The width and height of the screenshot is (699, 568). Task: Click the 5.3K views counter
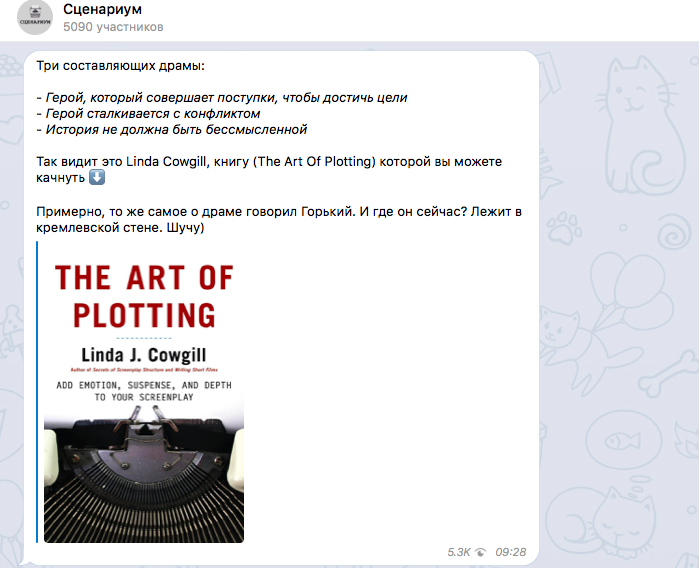pos(458,552)
